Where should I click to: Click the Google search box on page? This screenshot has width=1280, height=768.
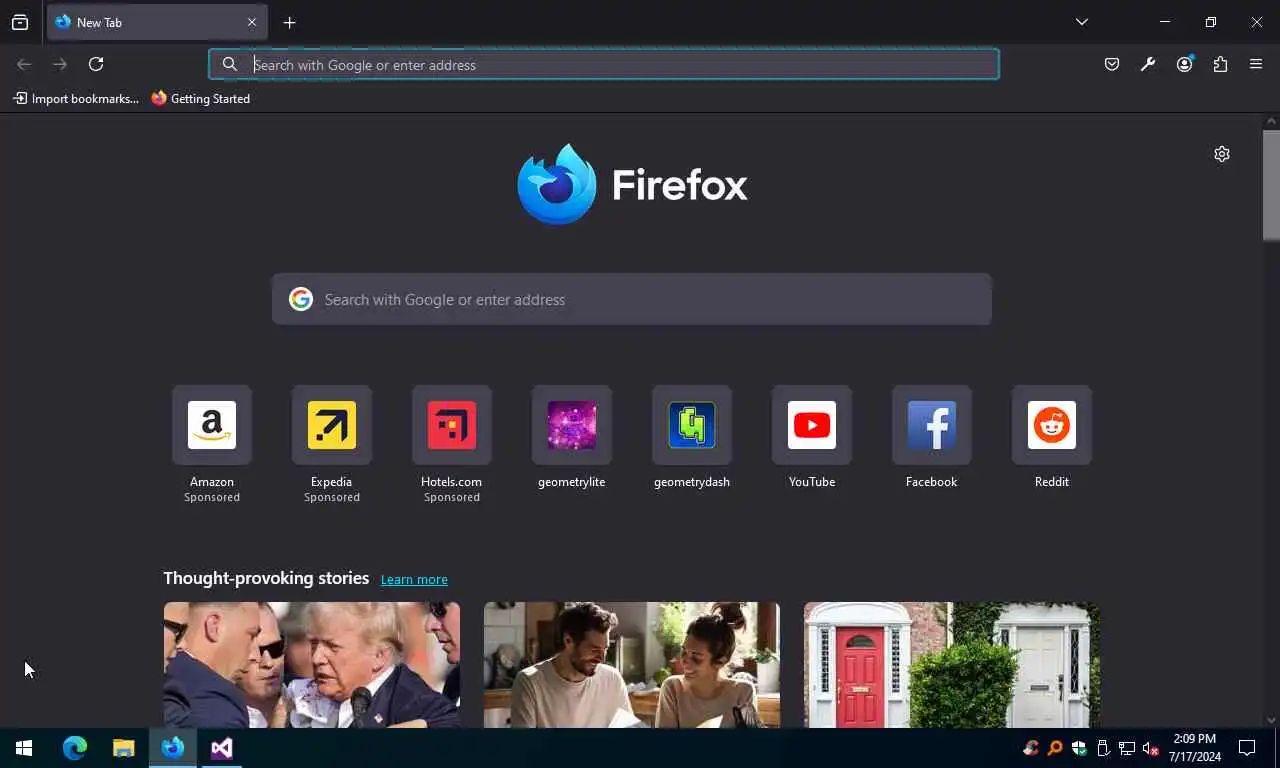[x=632, y=299]
